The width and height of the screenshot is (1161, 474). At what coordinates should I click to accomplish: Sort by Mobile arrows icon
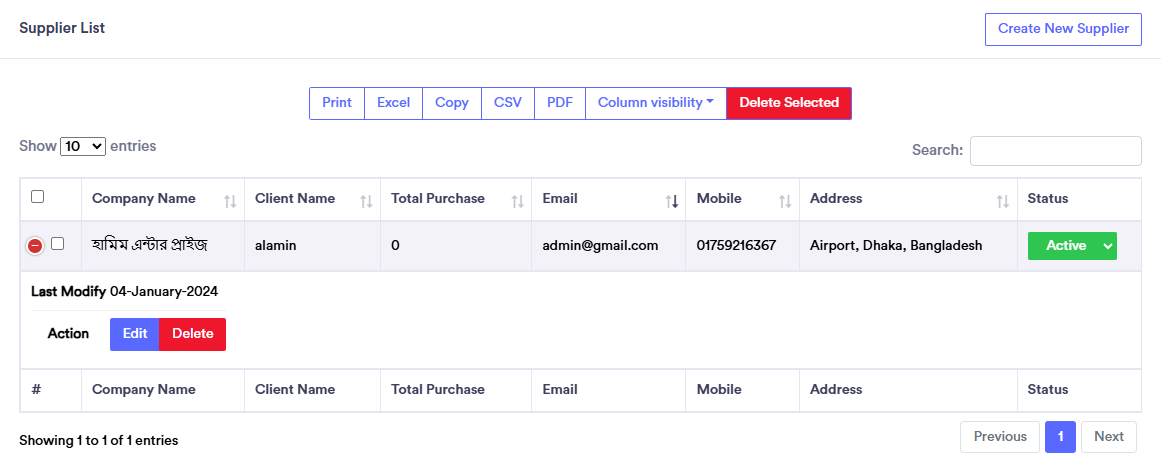coord(785,201)
